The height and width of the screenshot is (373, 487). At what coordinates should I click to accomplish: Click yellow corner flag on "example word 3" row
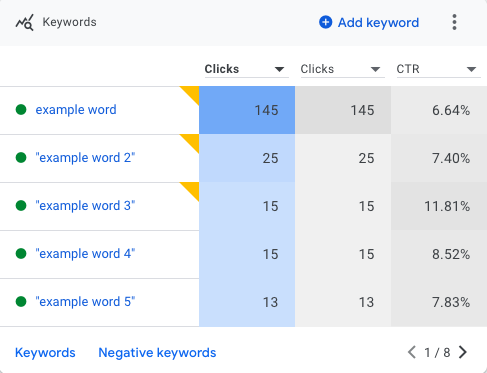[192, 189]
